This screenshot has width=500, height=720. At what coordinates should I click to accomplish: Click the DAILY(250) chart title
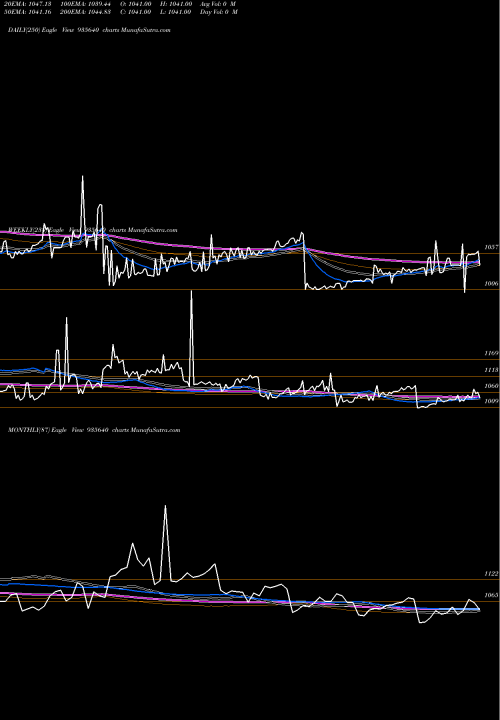tap(89, 30)
